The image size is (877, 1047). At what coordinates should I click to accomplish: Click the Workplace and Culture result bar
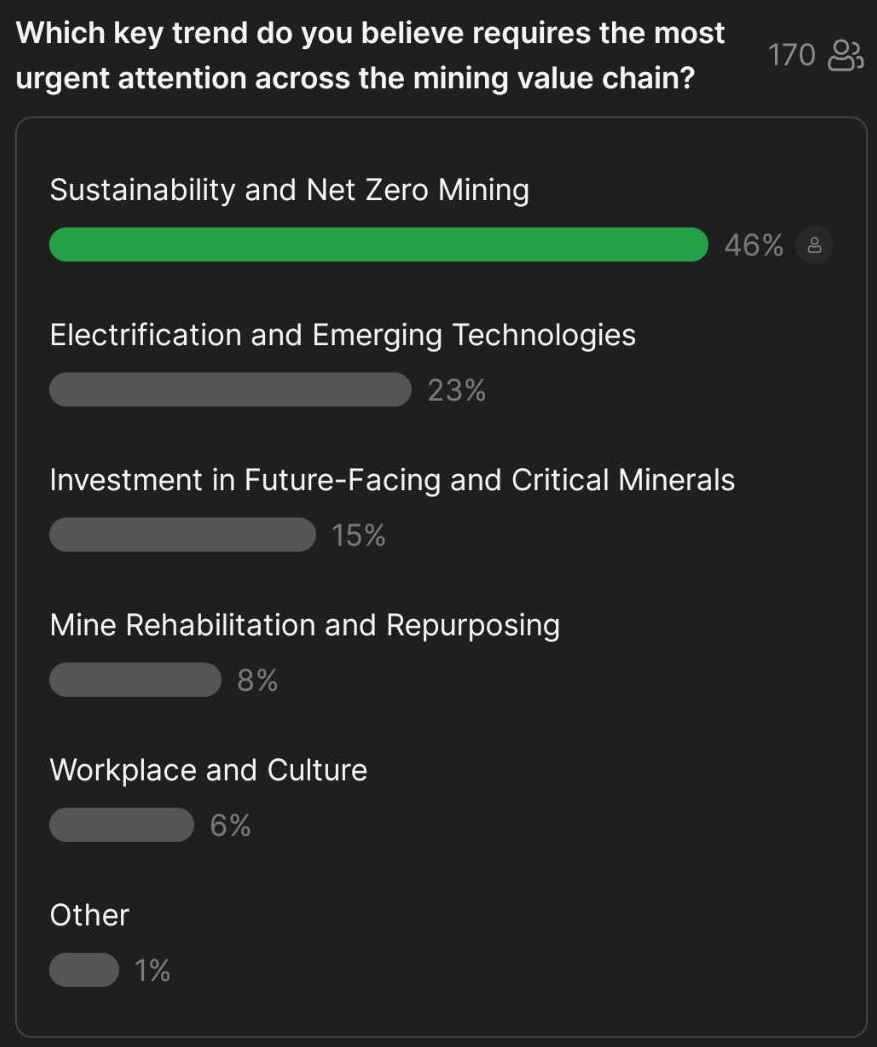122,825
